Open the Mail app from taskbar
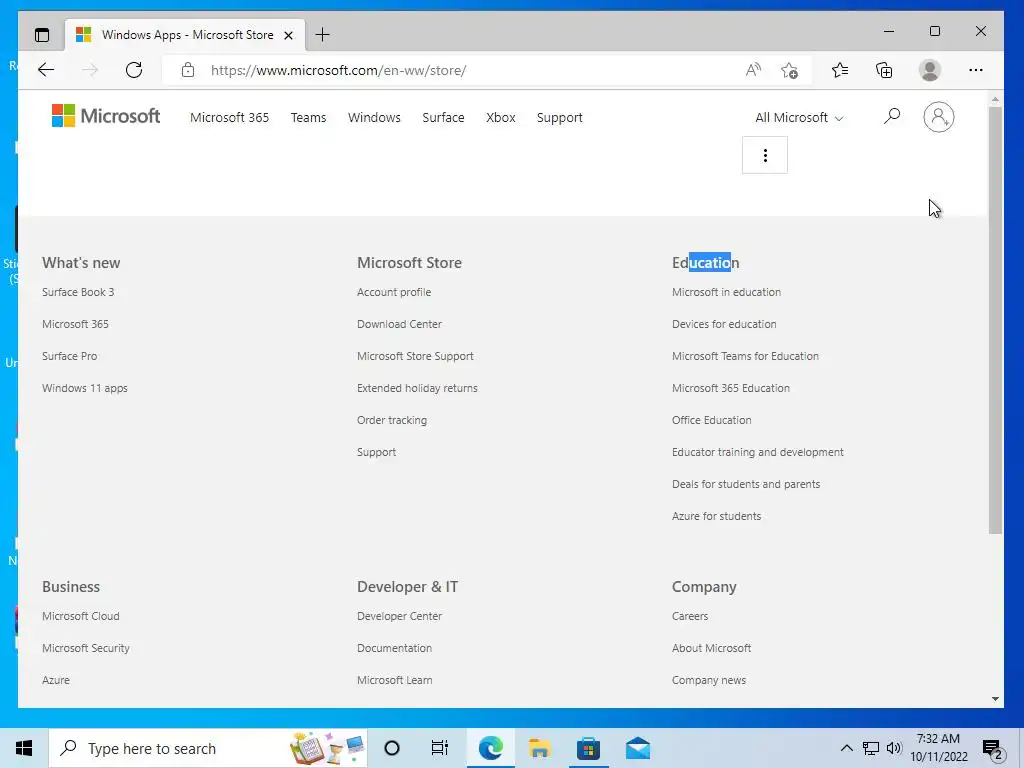 coord(637,748)
